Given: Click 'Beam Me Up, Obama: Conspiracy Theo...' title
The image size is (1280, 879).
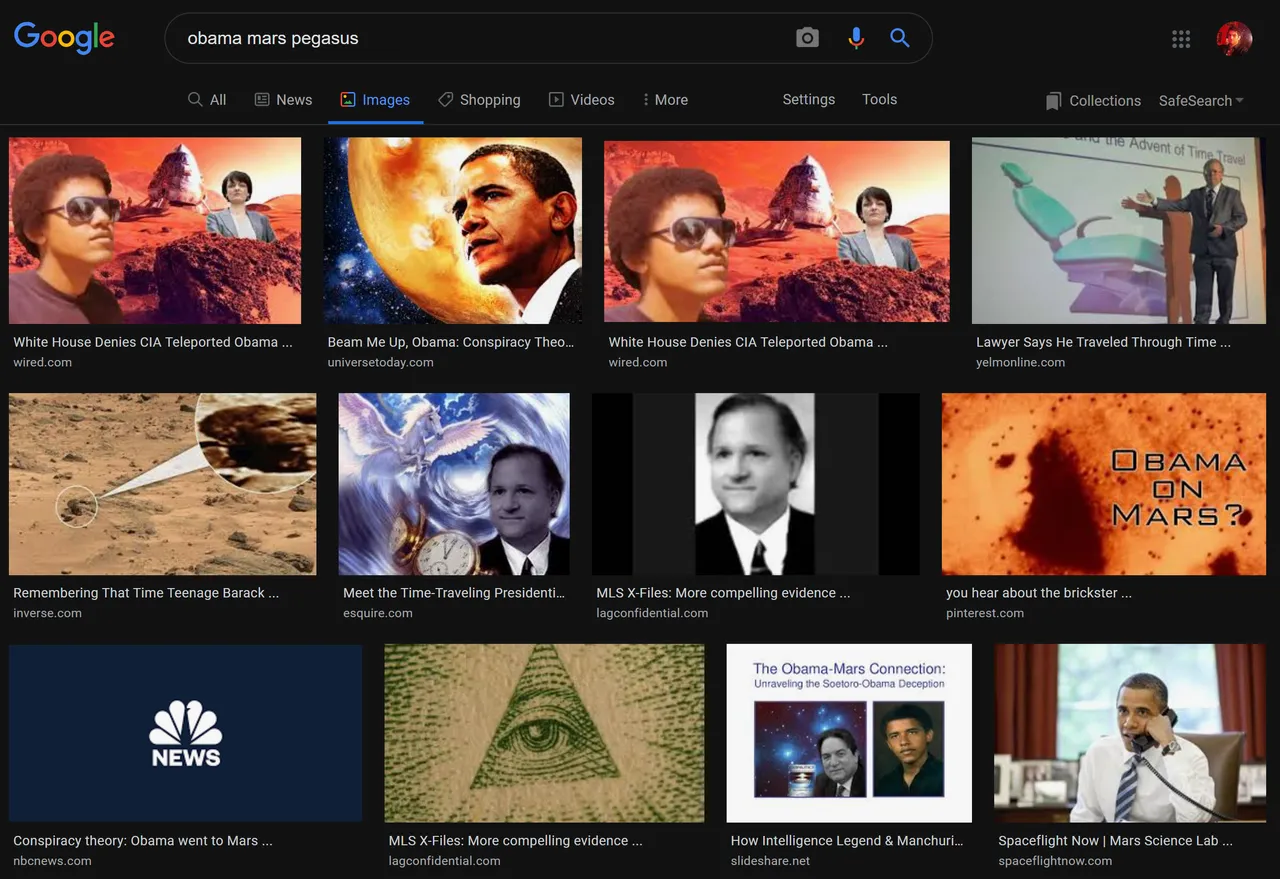Looking at the screenshot, I should tap(451, 342).
